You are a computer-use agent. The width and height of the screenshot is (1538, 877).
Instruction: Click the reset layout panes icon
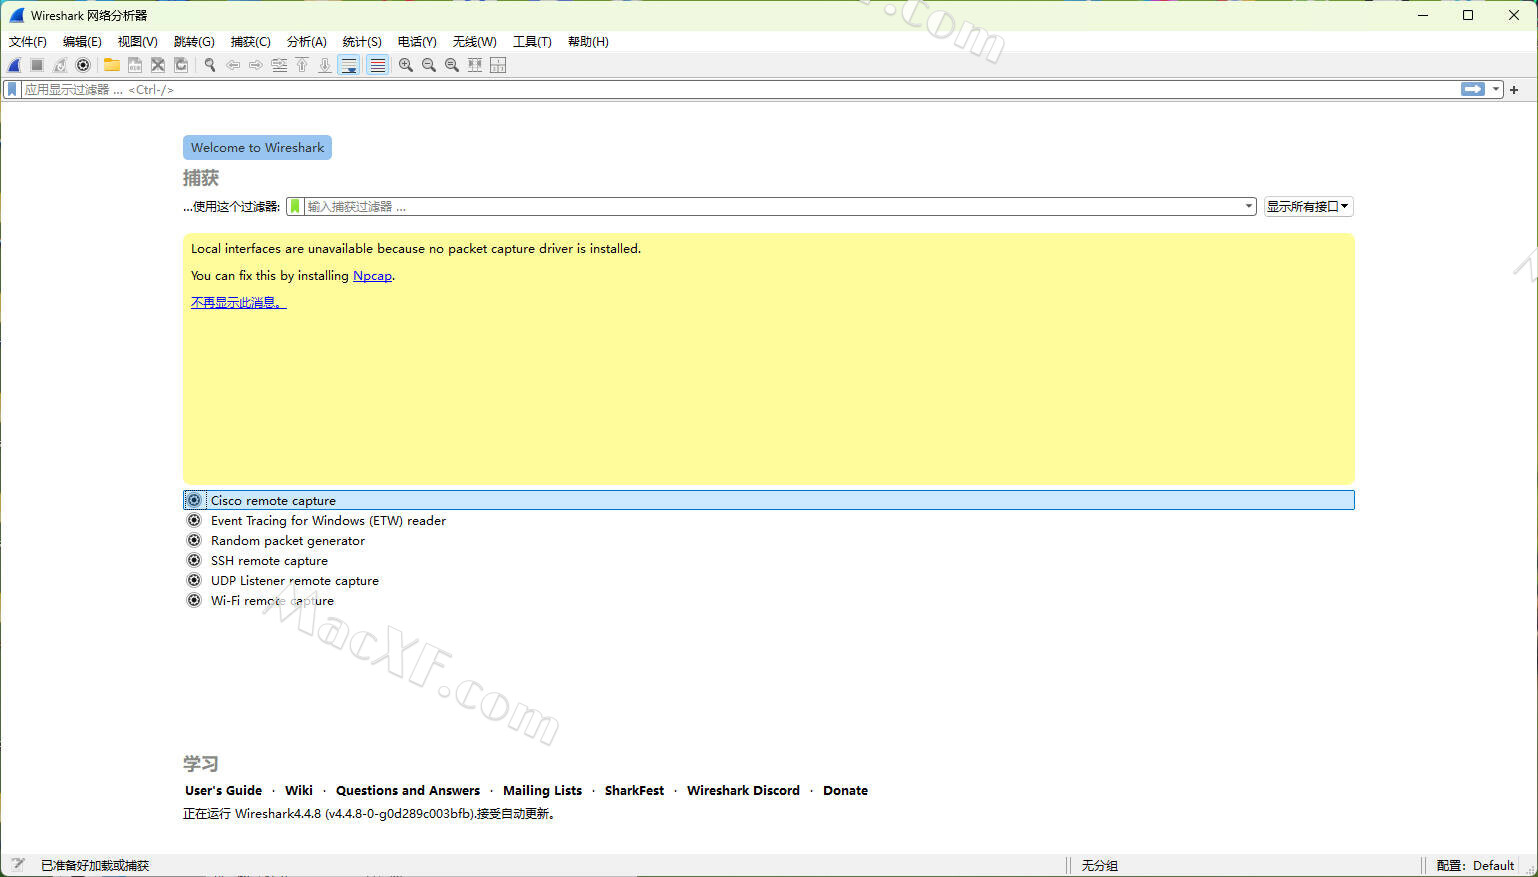click(498, 65)
